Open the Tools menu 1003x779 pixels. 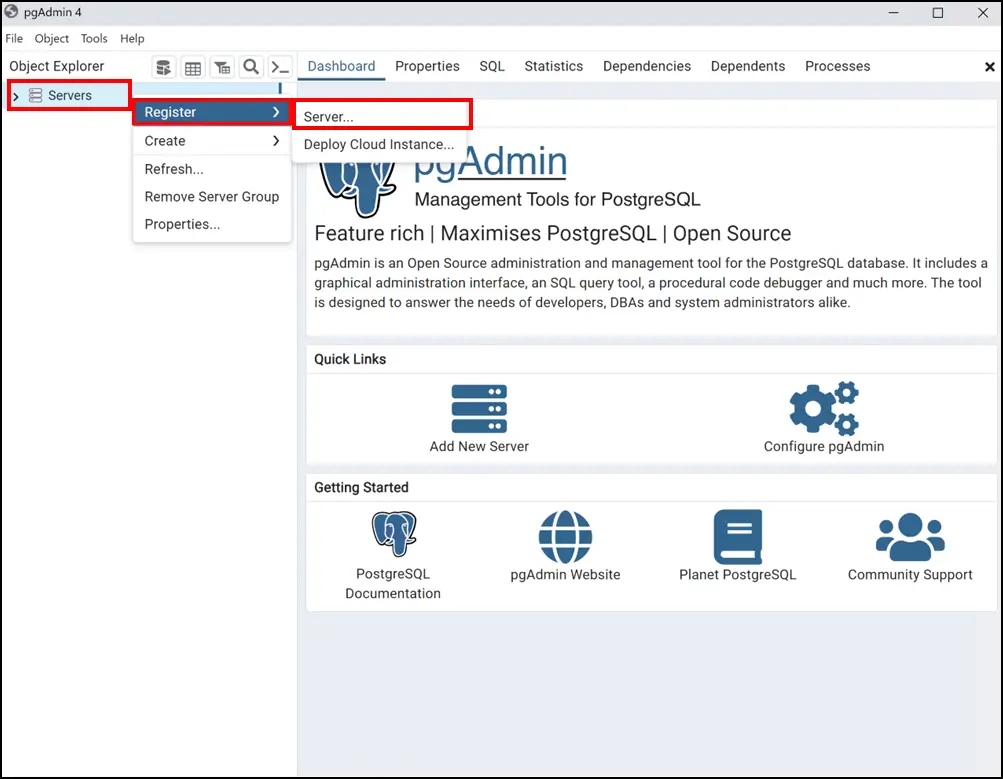(x=94, y=38)
